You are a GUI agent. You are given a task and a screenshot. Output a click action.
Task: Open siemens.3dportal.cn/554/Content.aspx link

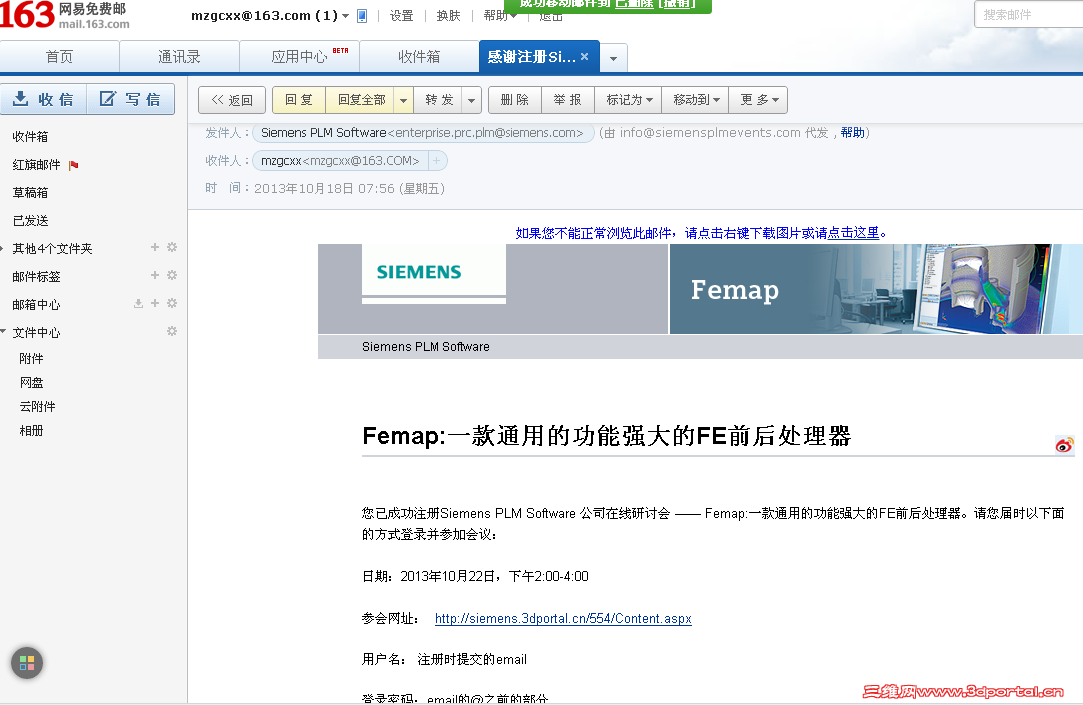[563, 619]
